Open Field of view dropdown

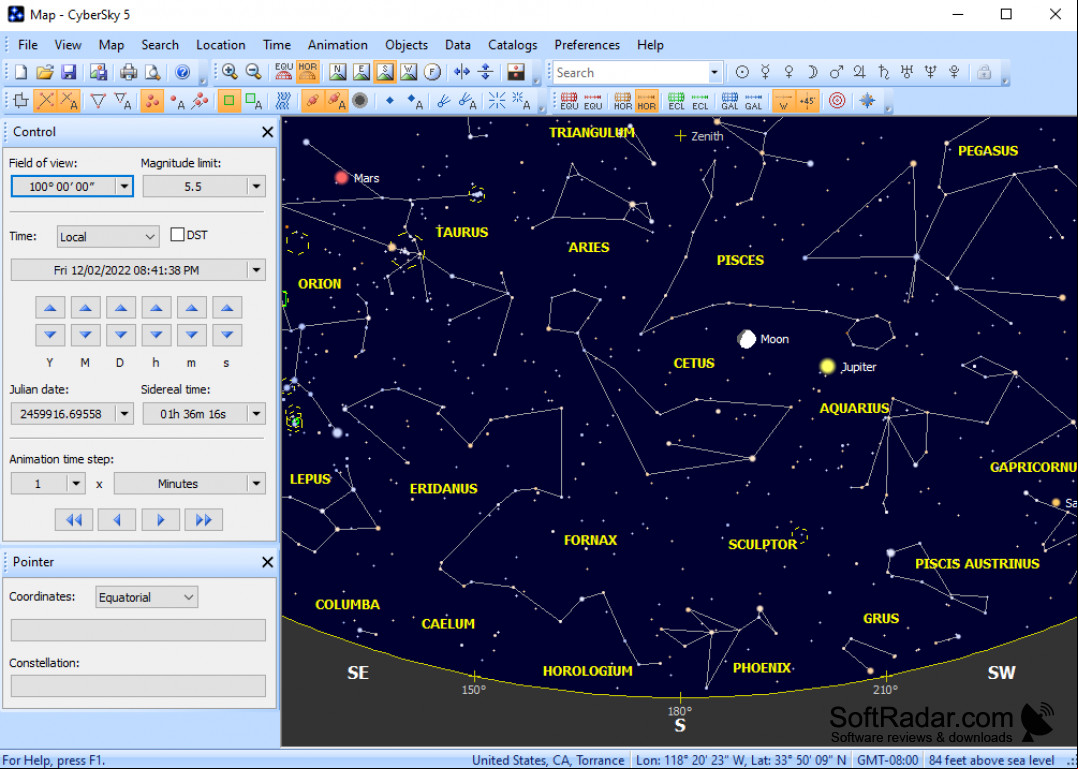(124, 186)
